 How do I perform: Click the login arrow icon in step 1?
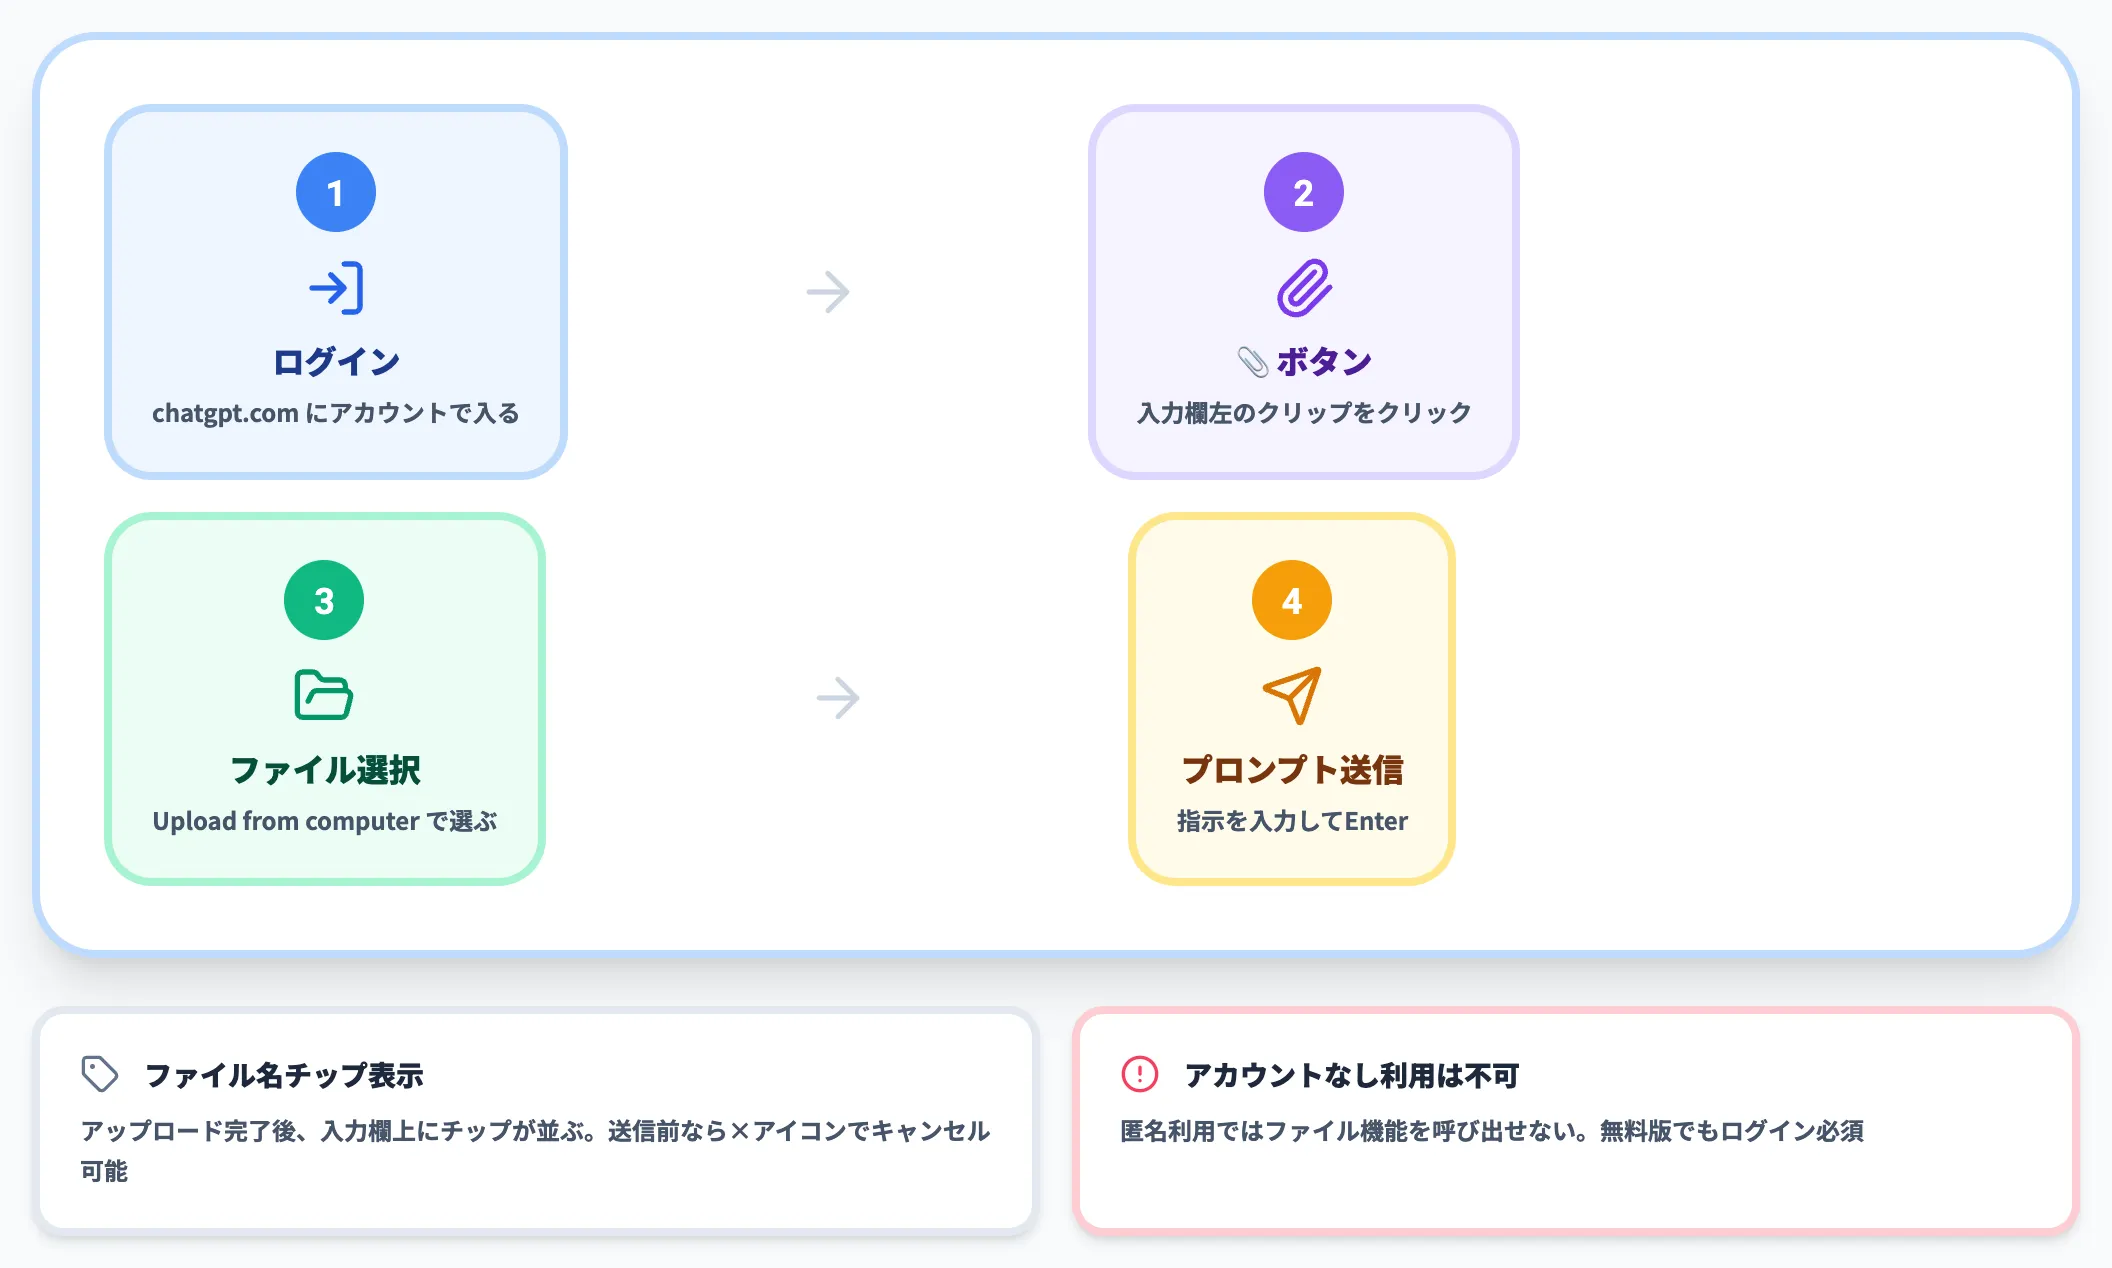click(336, 289)
